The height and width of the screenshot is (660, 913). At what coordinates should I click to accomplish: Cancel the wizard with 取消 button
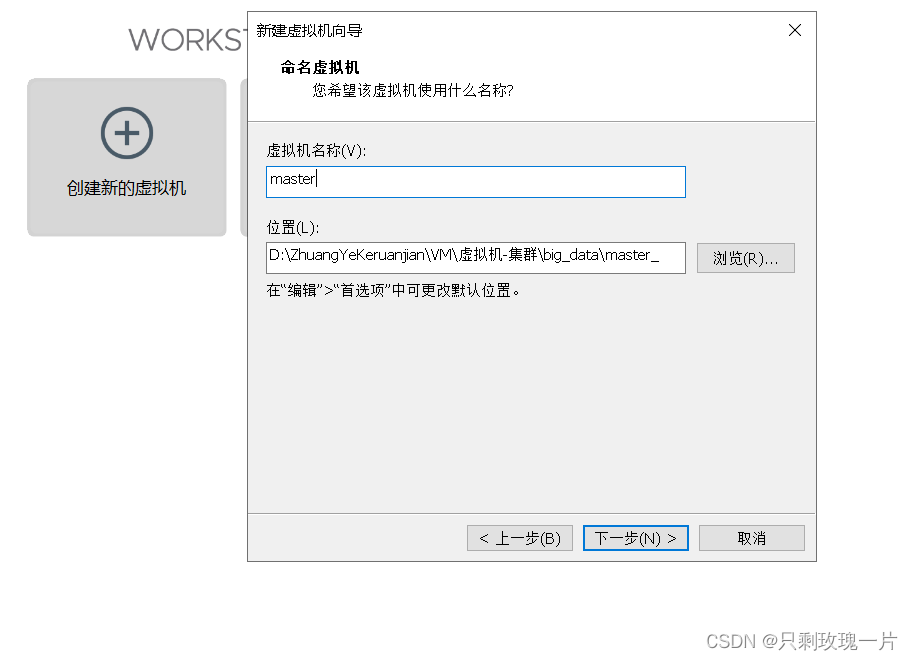click(x=751, y=537)
